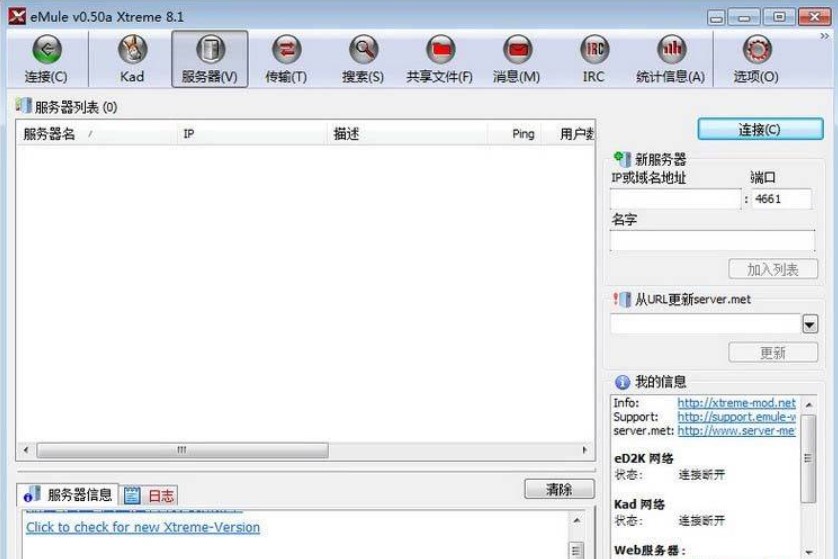The image size is (838, 559).
Task: Sort by Ping column header
Action: pyautogui.click(x=515, y=134)
